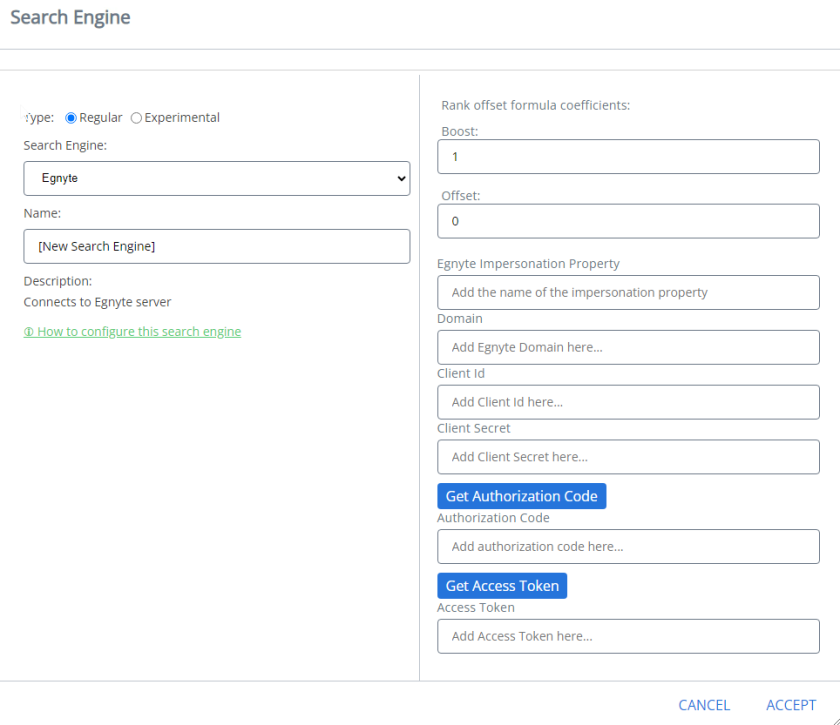Click the info icon beside configure link
Viewport: 840px width, 725px height.
click(x=29, y=332)
